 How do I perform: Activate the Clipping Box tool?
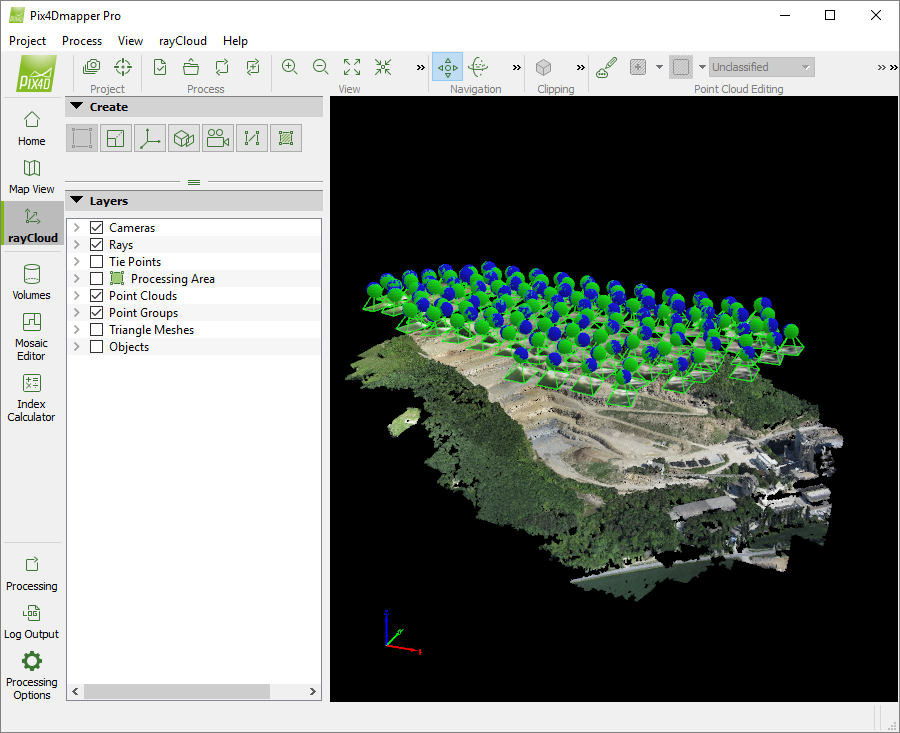tap(543, 67)
